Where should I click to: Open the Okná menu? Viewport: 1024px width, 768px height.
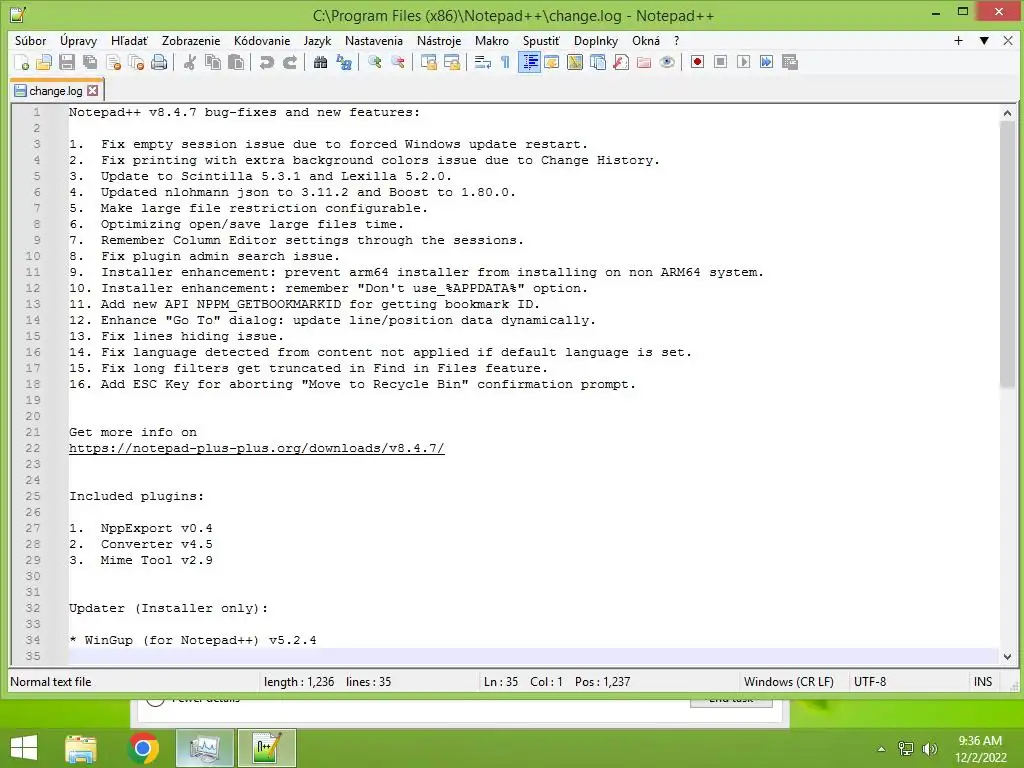646,40
